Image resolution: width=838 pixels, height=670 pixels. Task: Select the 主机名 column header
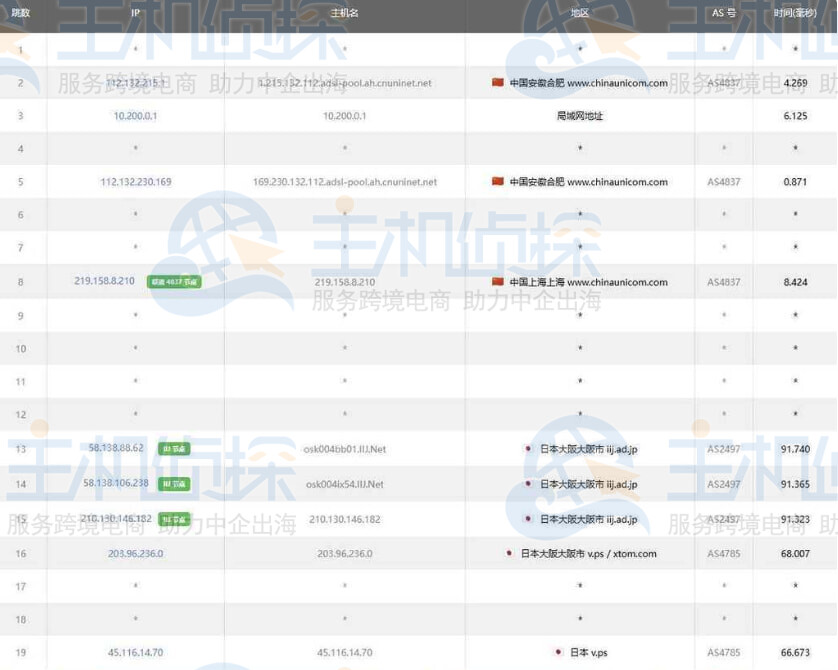[x=344, y=13]
